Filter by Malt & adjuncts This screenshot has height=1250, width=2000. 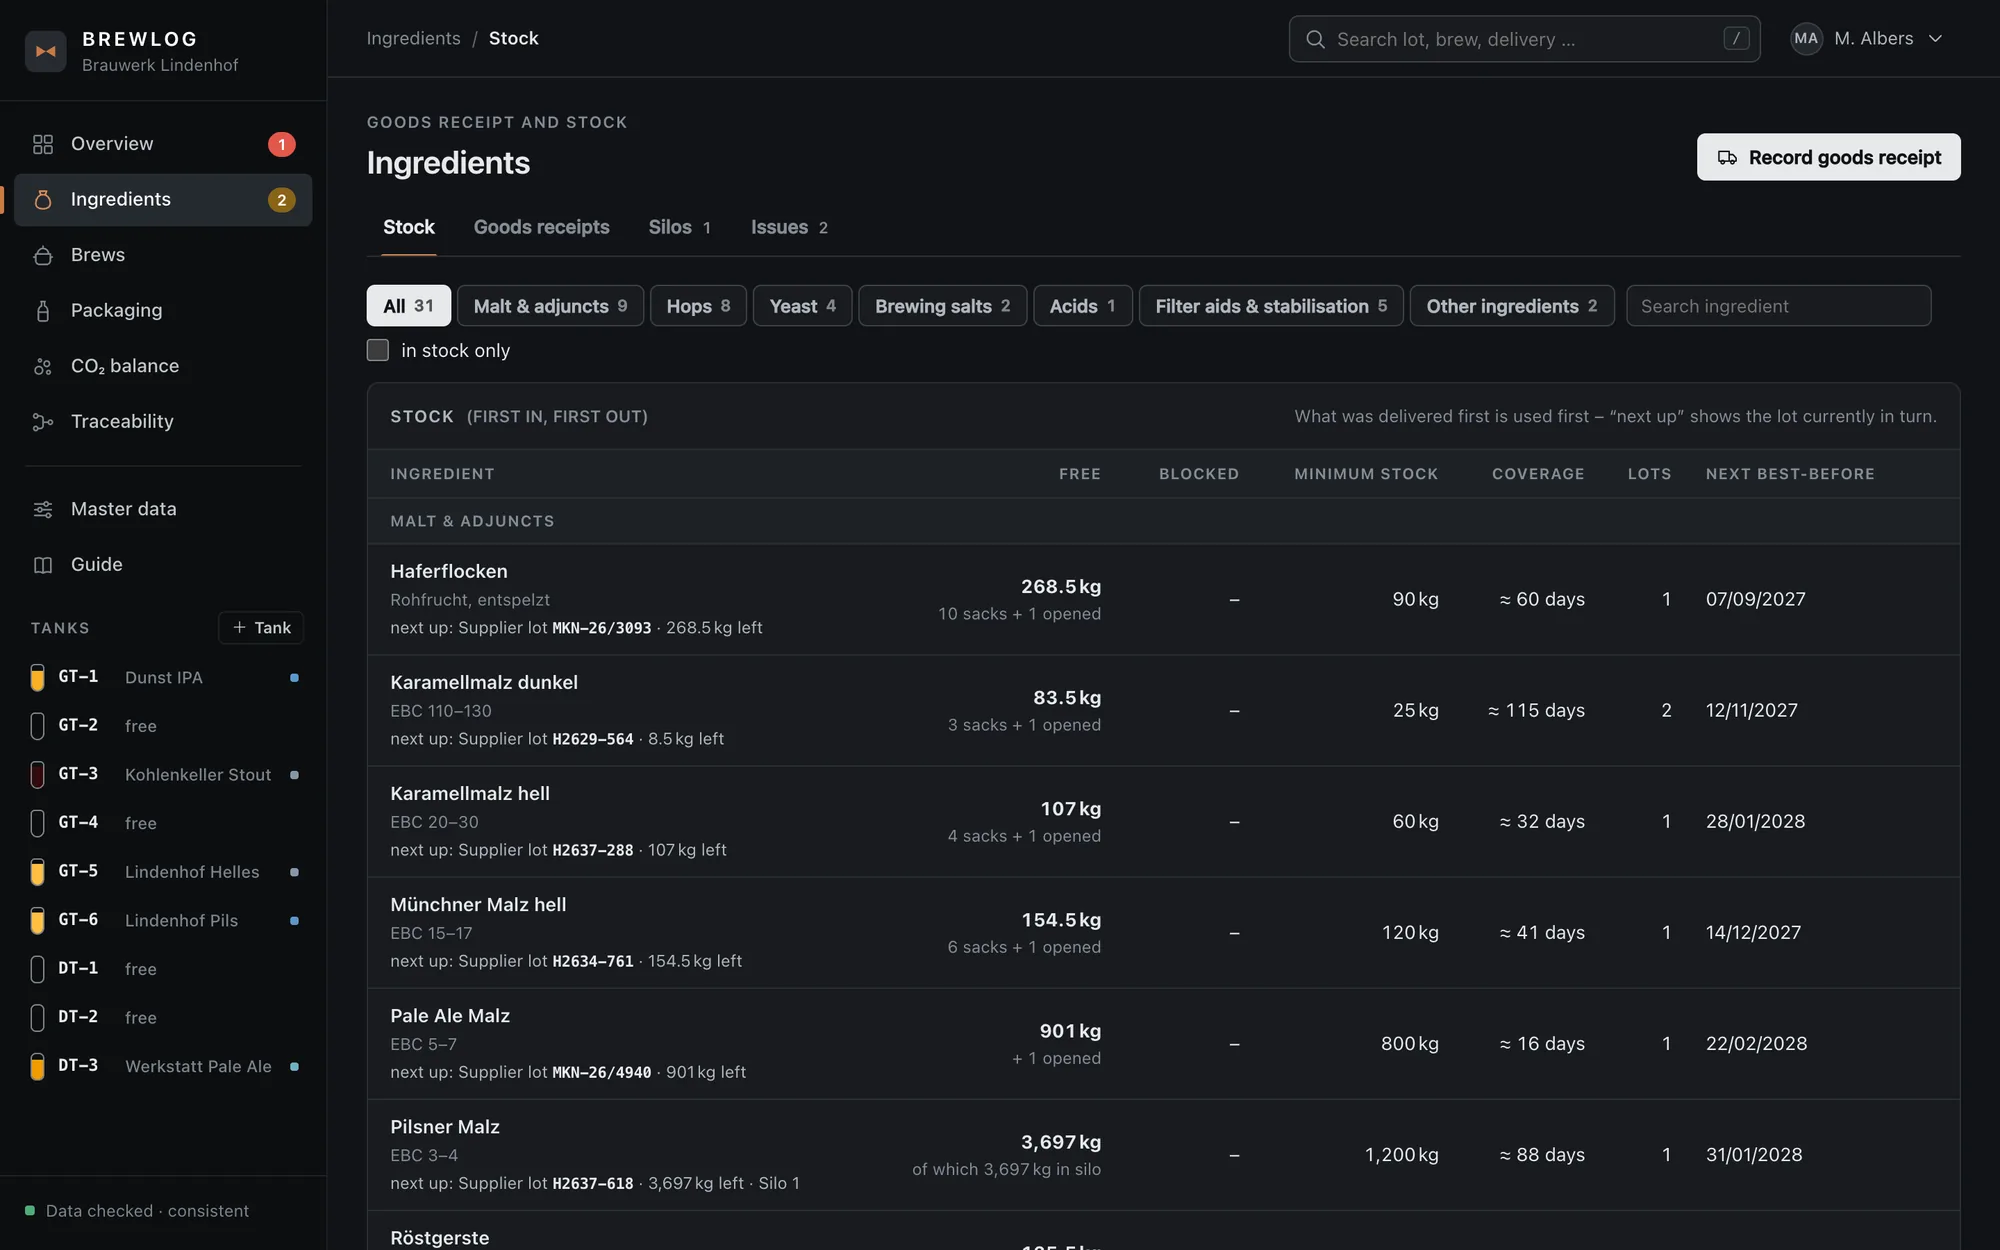(x=550, y=306)
